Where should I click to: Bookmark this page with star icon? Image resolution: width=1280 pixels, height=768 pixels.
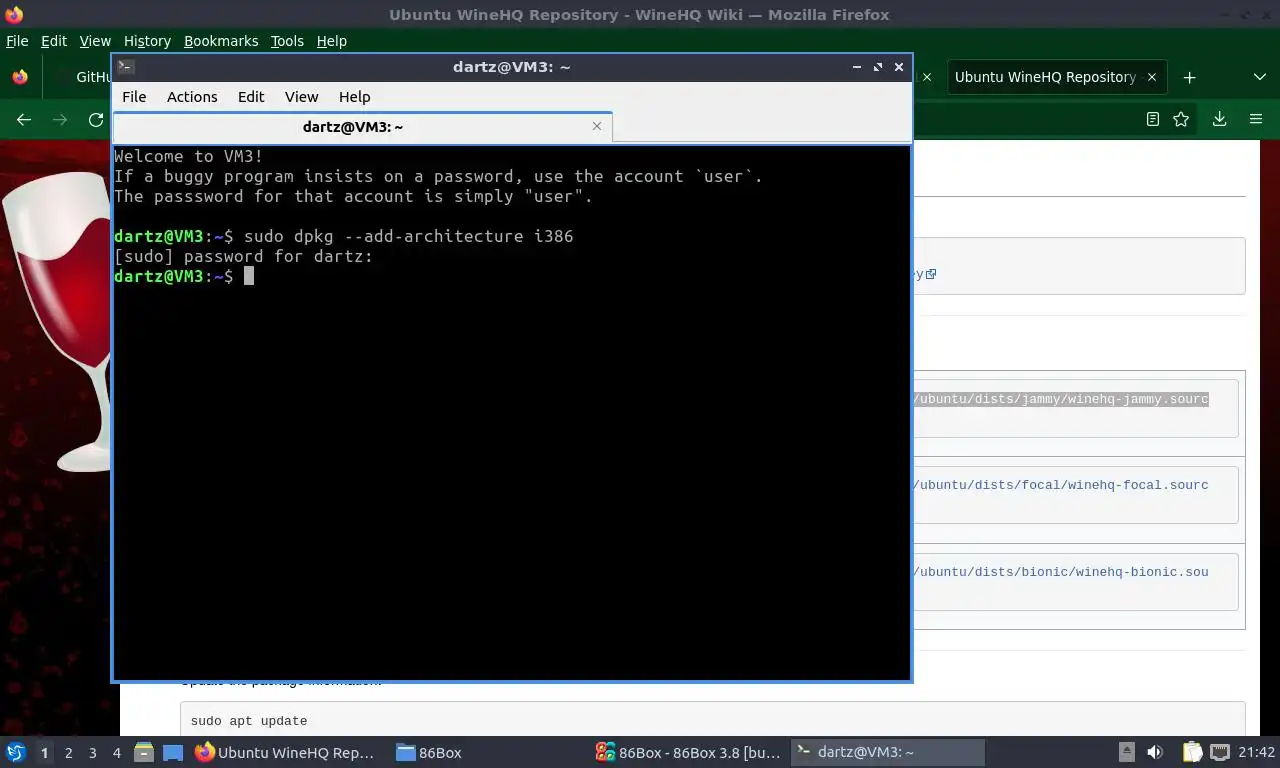click(x=1181, y=119)
